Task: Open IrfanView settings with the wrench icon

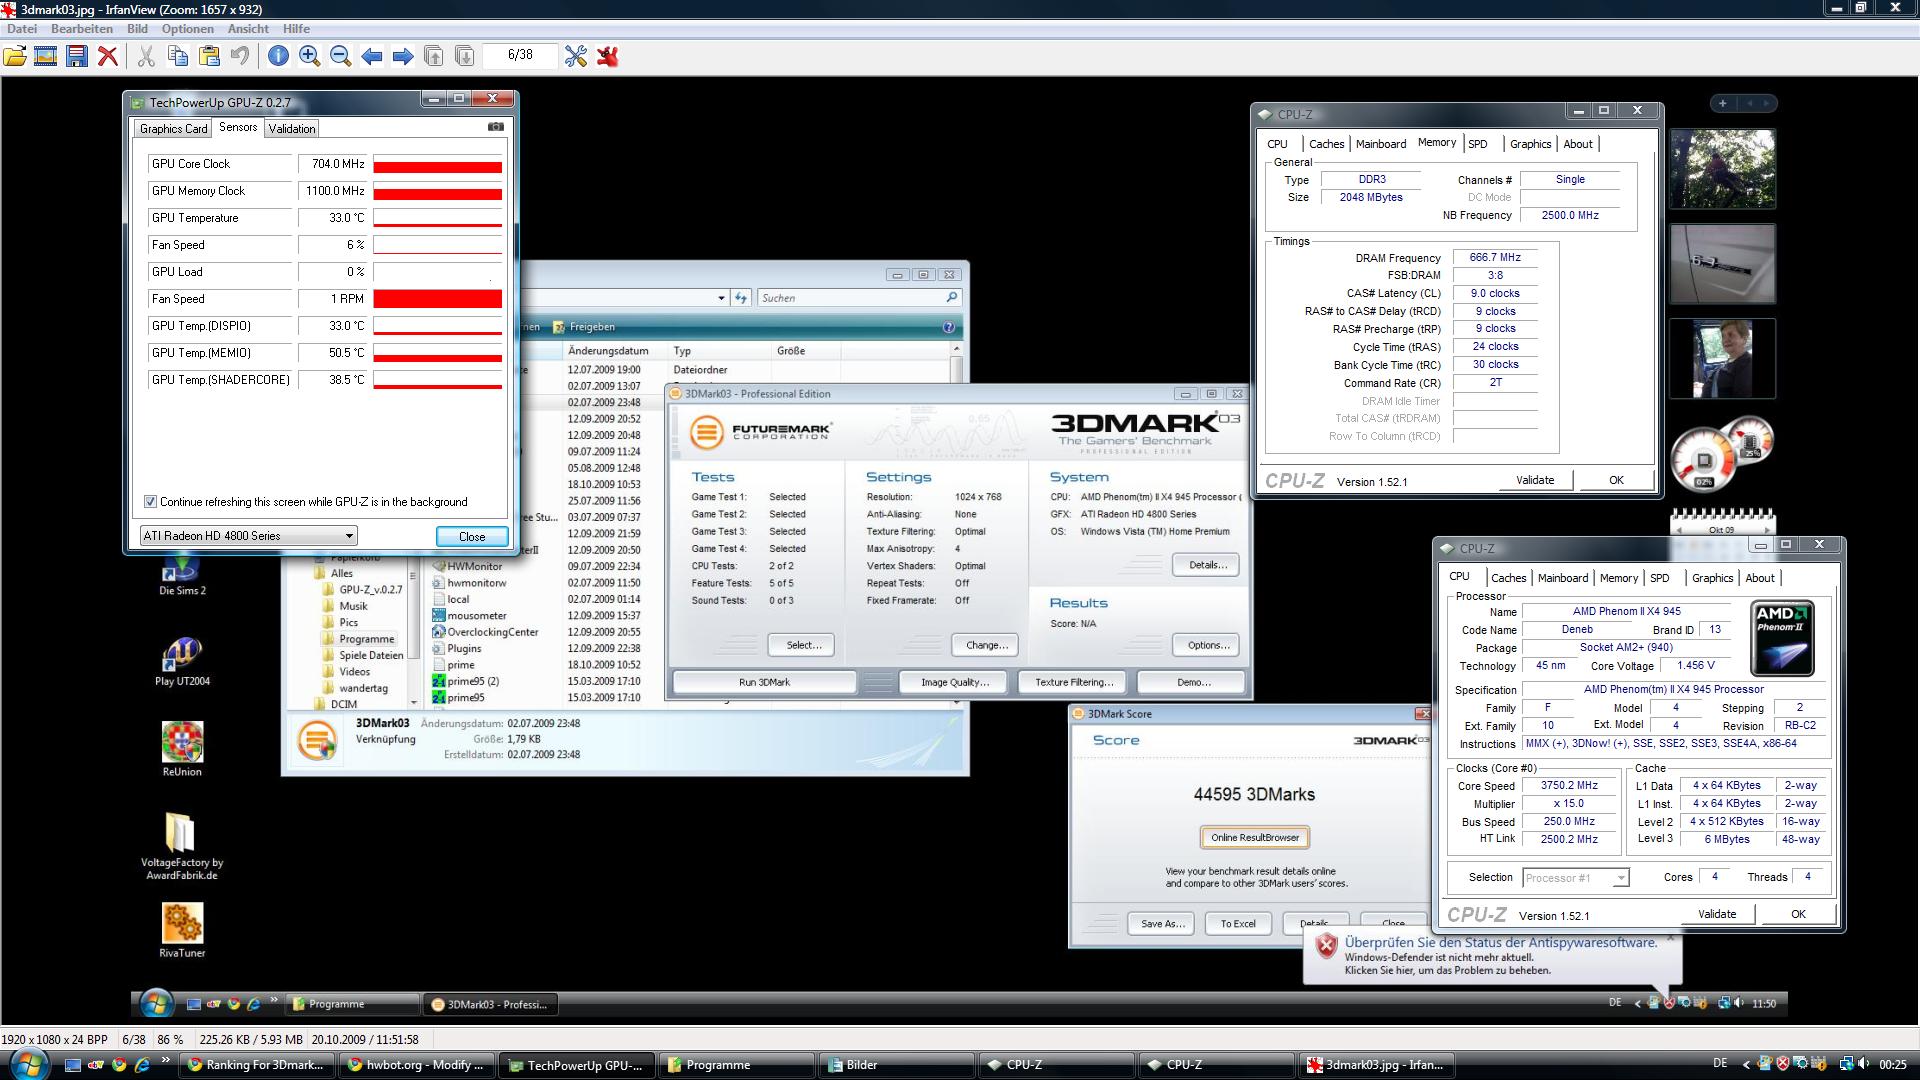Action: coord(576,56)
